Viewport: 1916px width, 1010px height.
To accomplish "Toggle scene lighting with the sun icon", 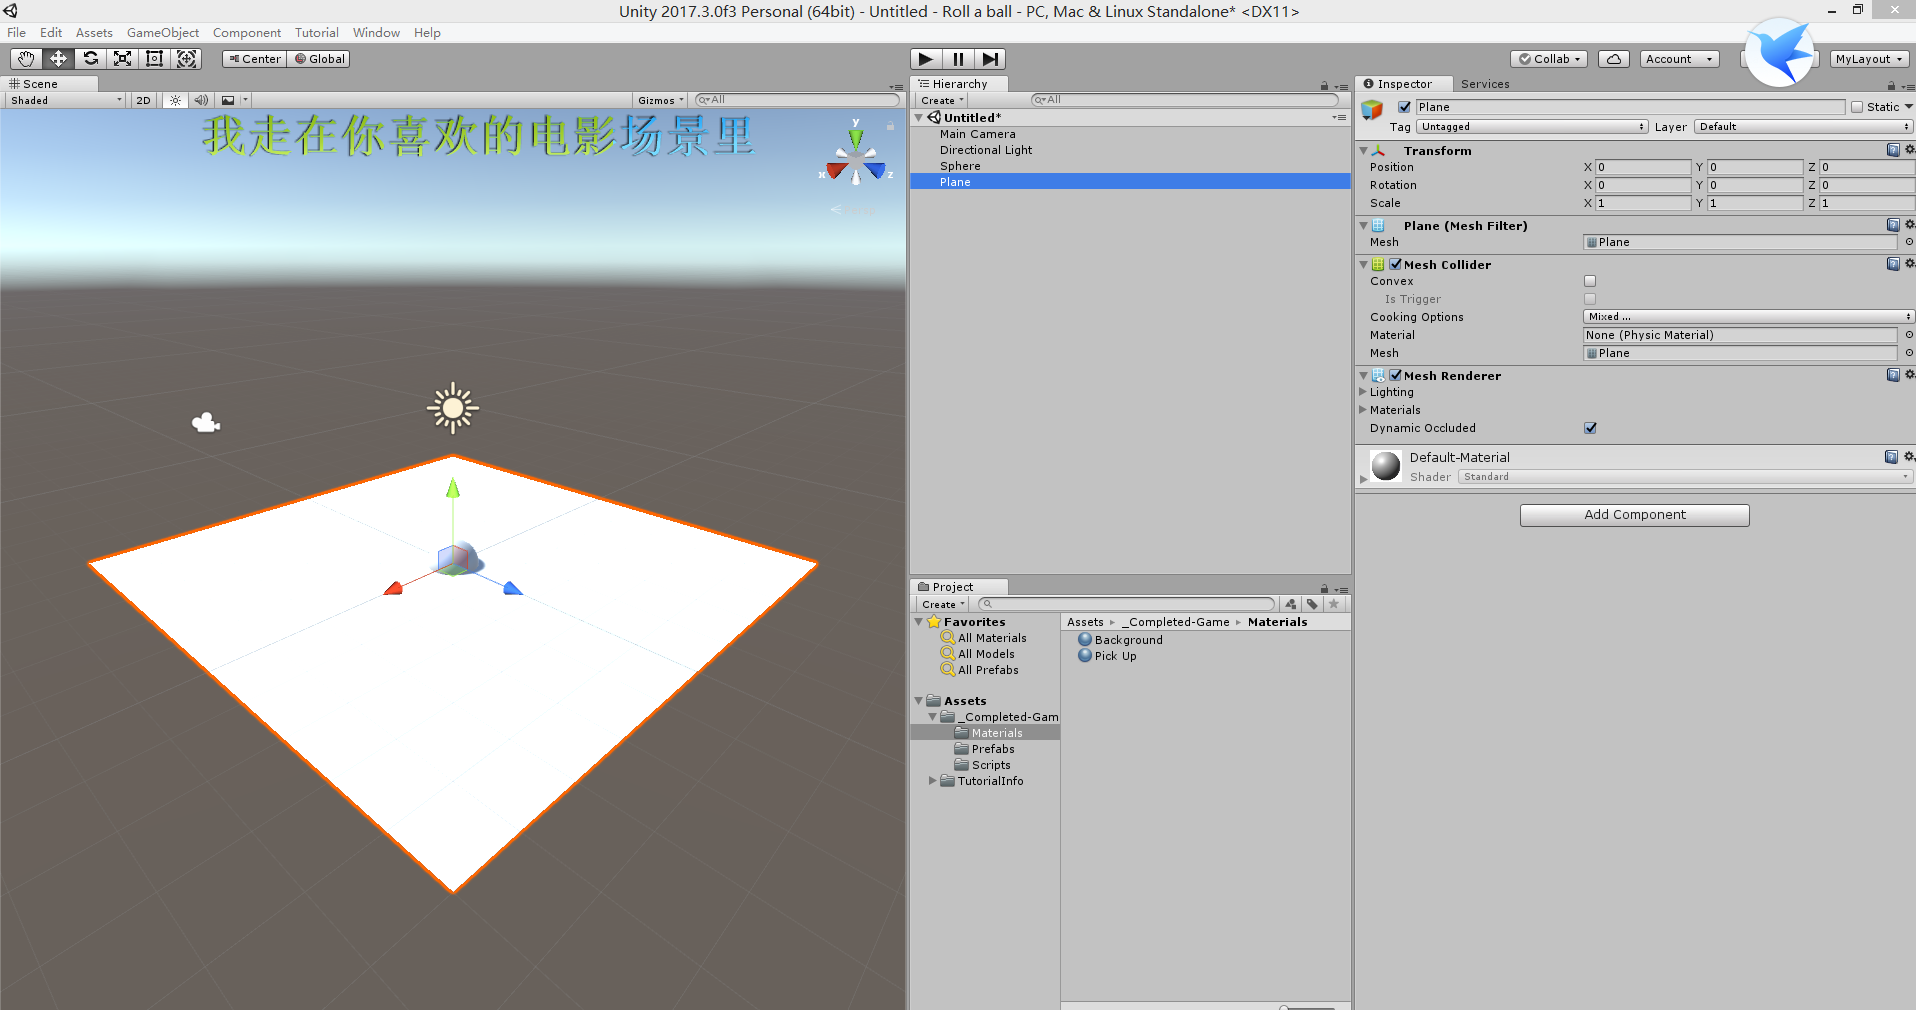I will tap(174, 100).
